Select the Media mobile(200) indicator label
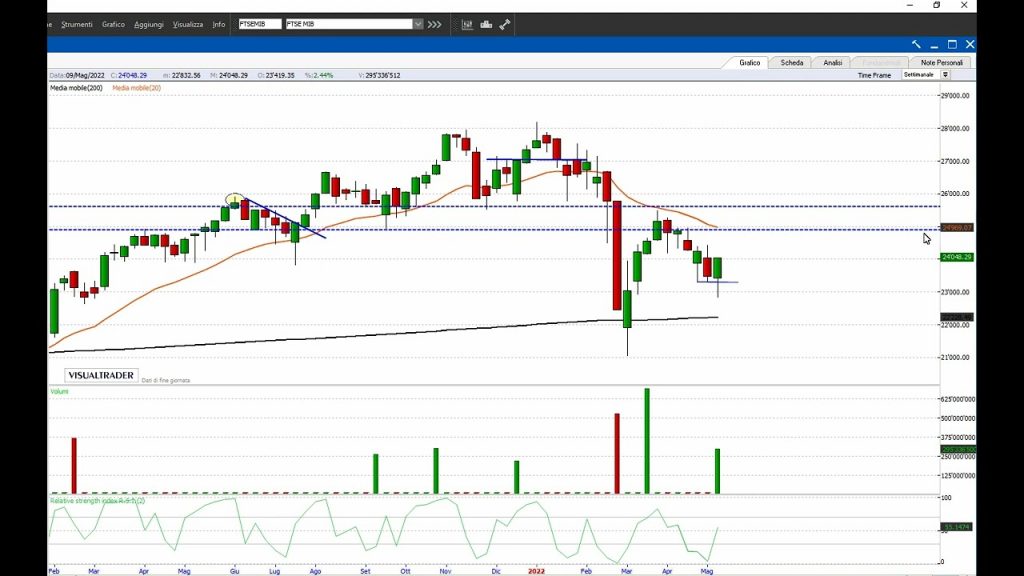This screenshot has width=1024, height=576. 76,88
